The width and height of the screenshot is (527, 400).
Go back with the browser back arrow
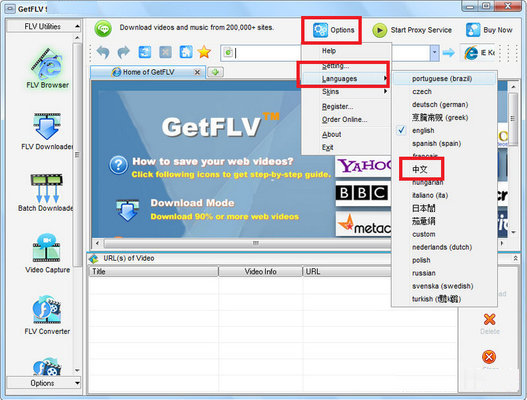click(103, 52)
